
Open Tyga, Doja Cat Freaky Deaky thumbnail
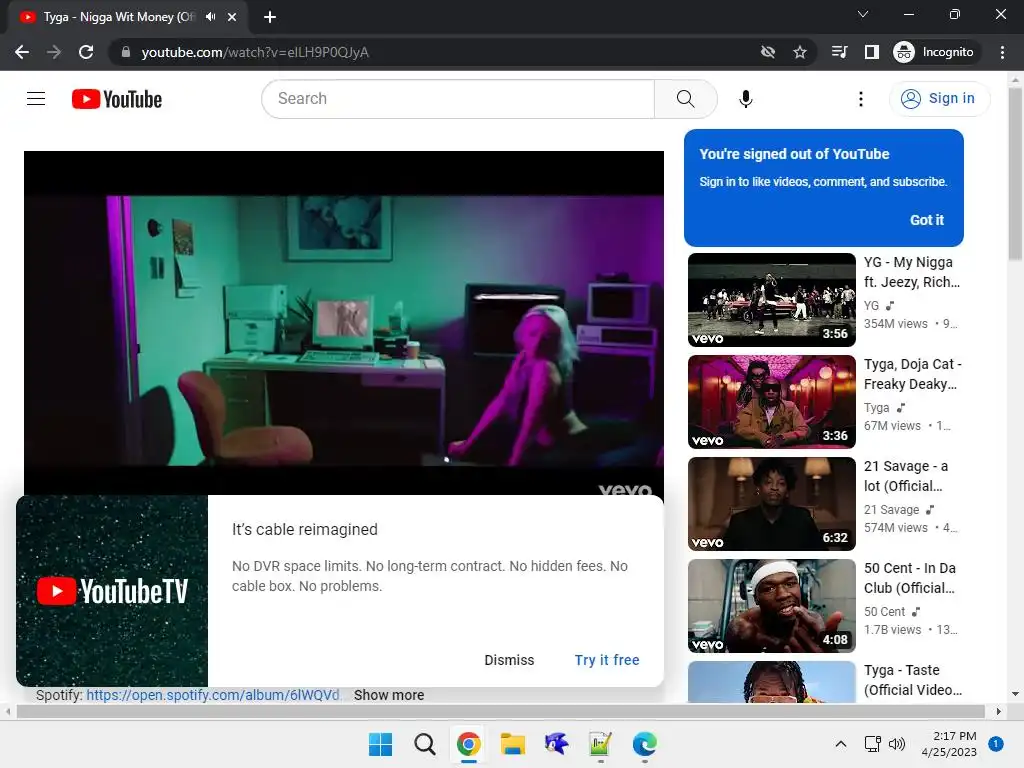(771, 402)
